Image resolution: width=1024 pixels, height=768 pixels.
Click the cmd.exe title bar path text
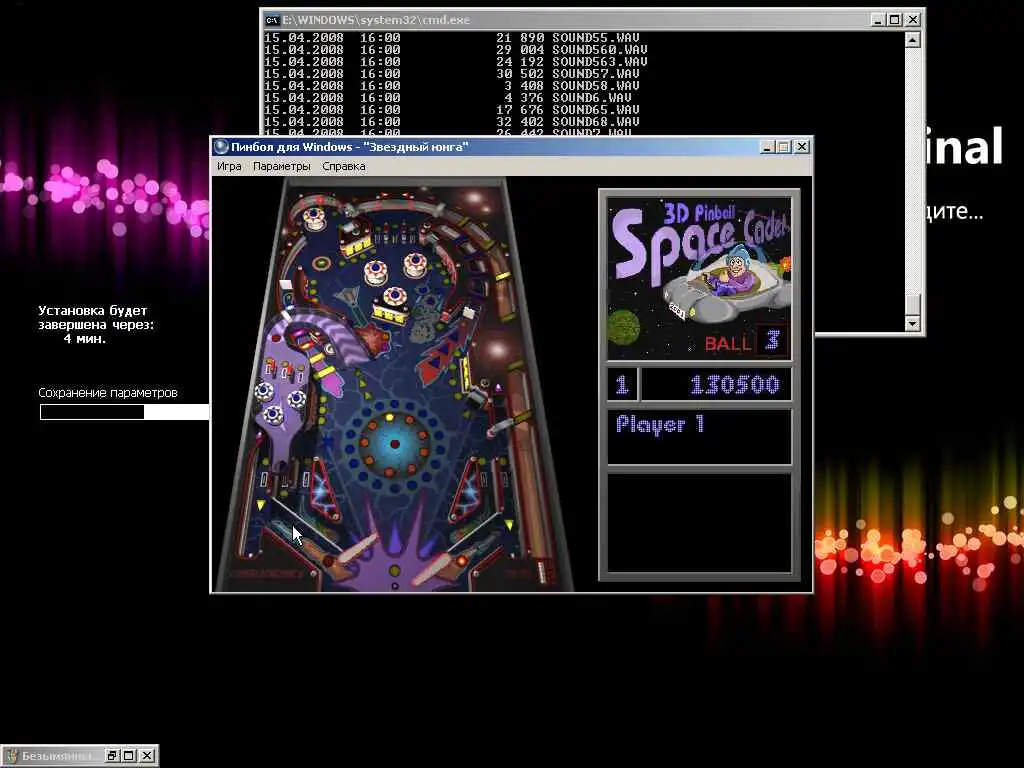(376, 20)
